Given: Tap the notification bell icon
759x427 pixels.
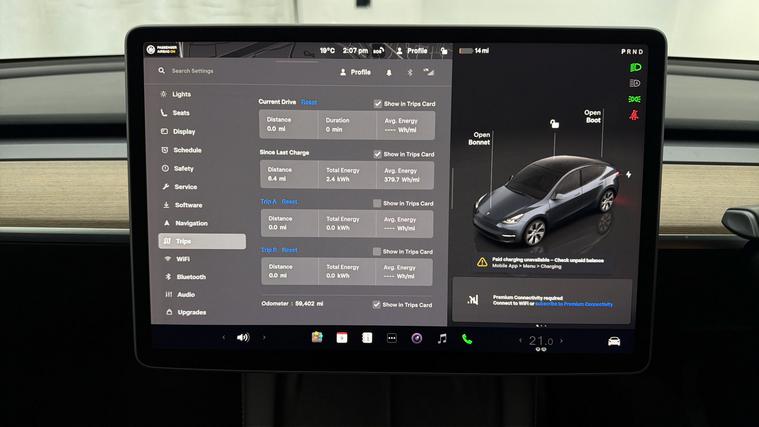Looking at the screenshot, I should pyautogui.click(x=389, y=72).
